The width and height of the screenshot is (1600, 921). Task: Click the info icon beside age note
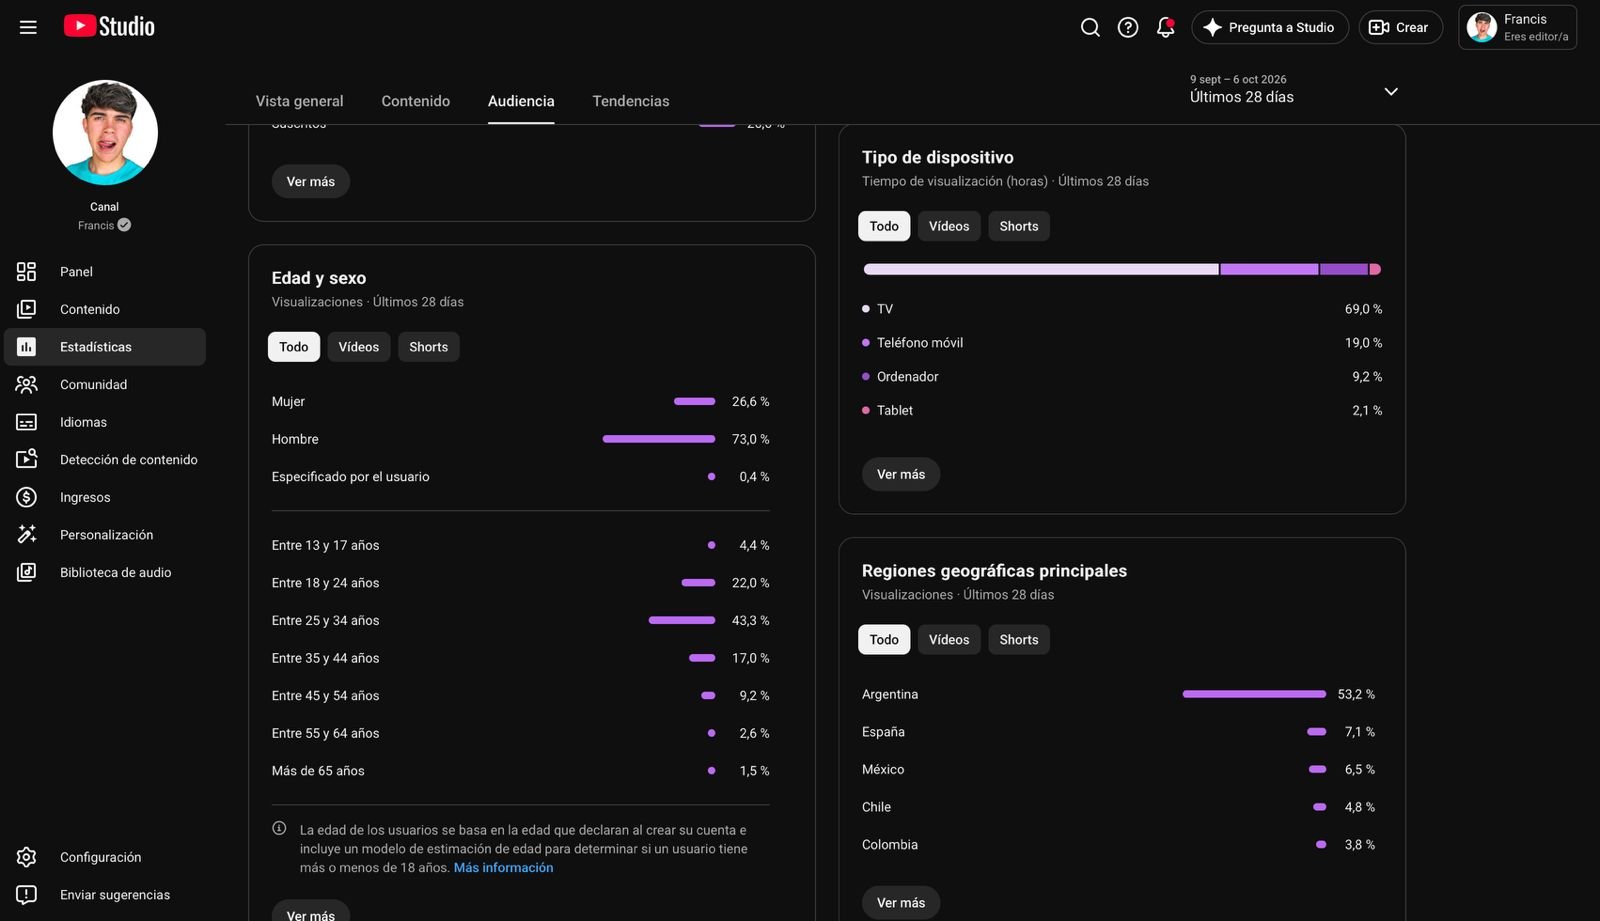[279, 828]
